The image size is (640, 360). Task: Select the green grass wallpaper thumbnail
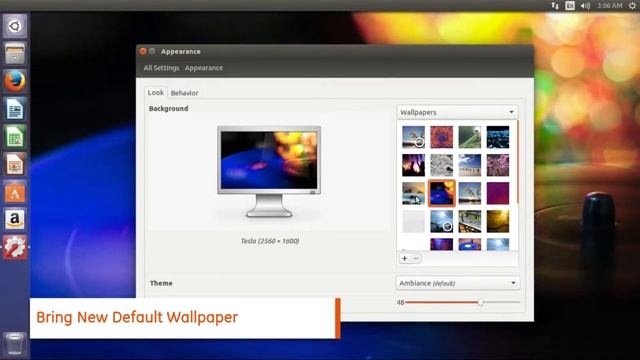tap(470, 137)
